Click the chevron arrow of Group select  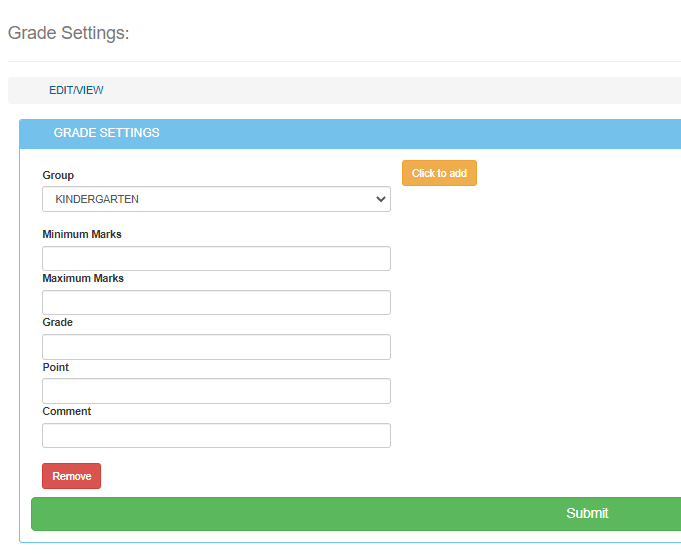point(380,199)
